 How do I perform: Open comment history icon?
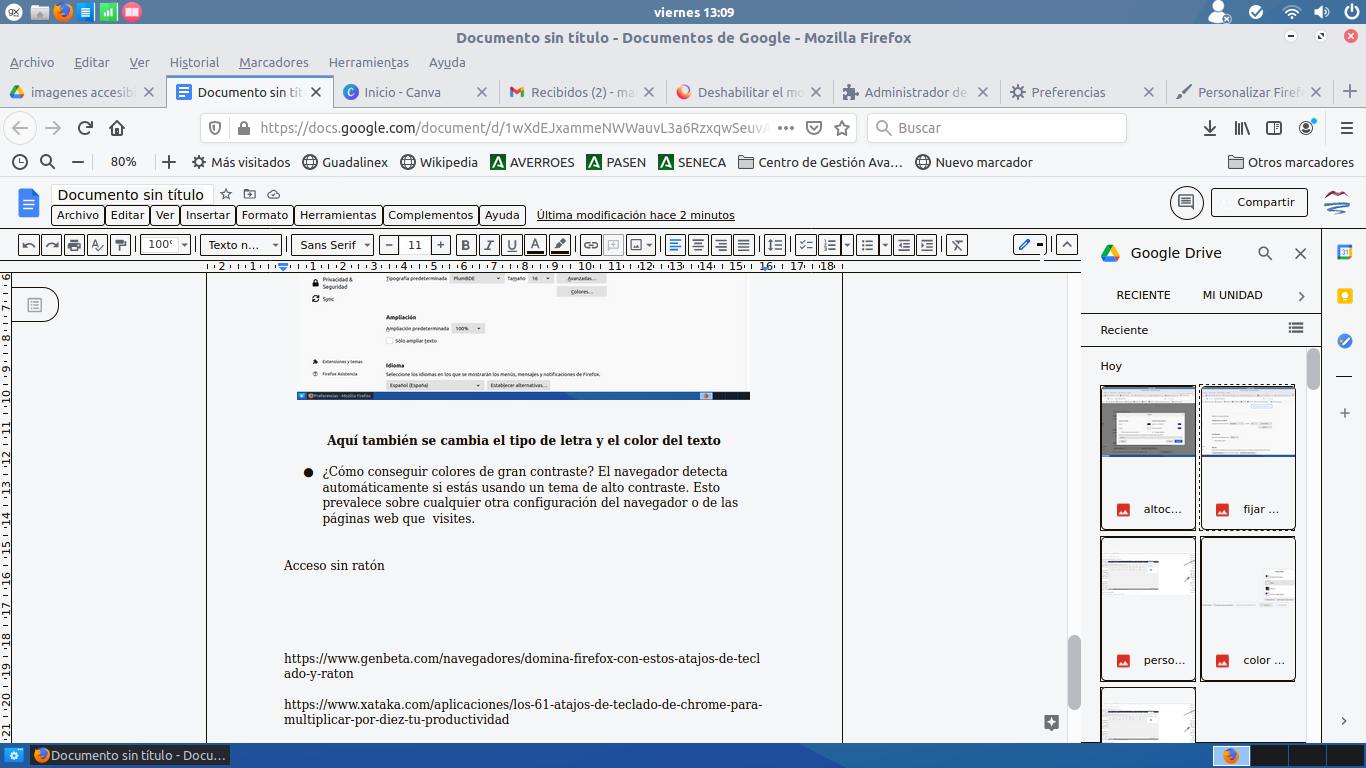pos(1186,202)
